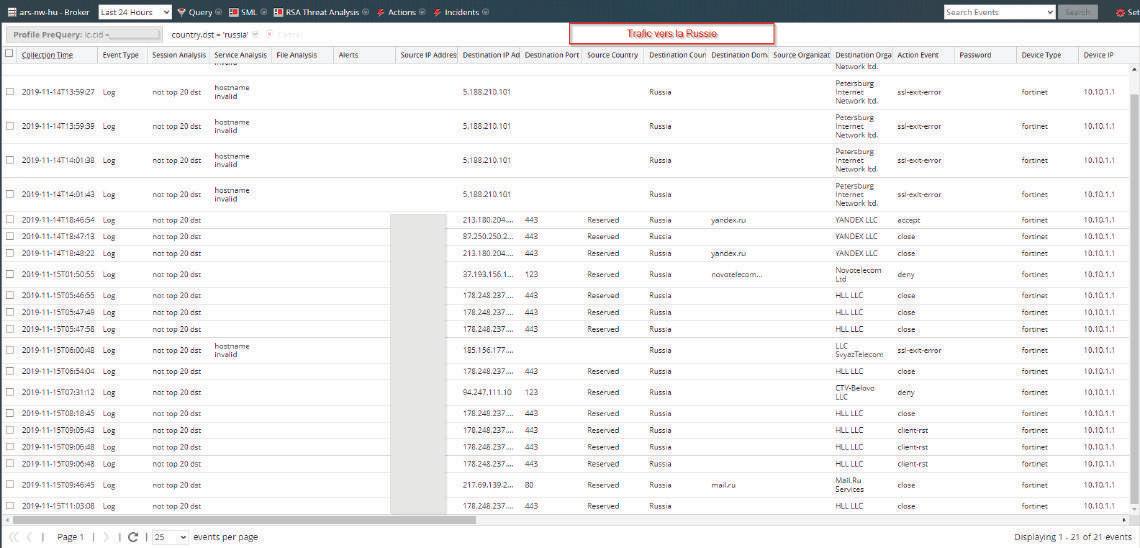Sort by Collection Time column

[47, 55]
